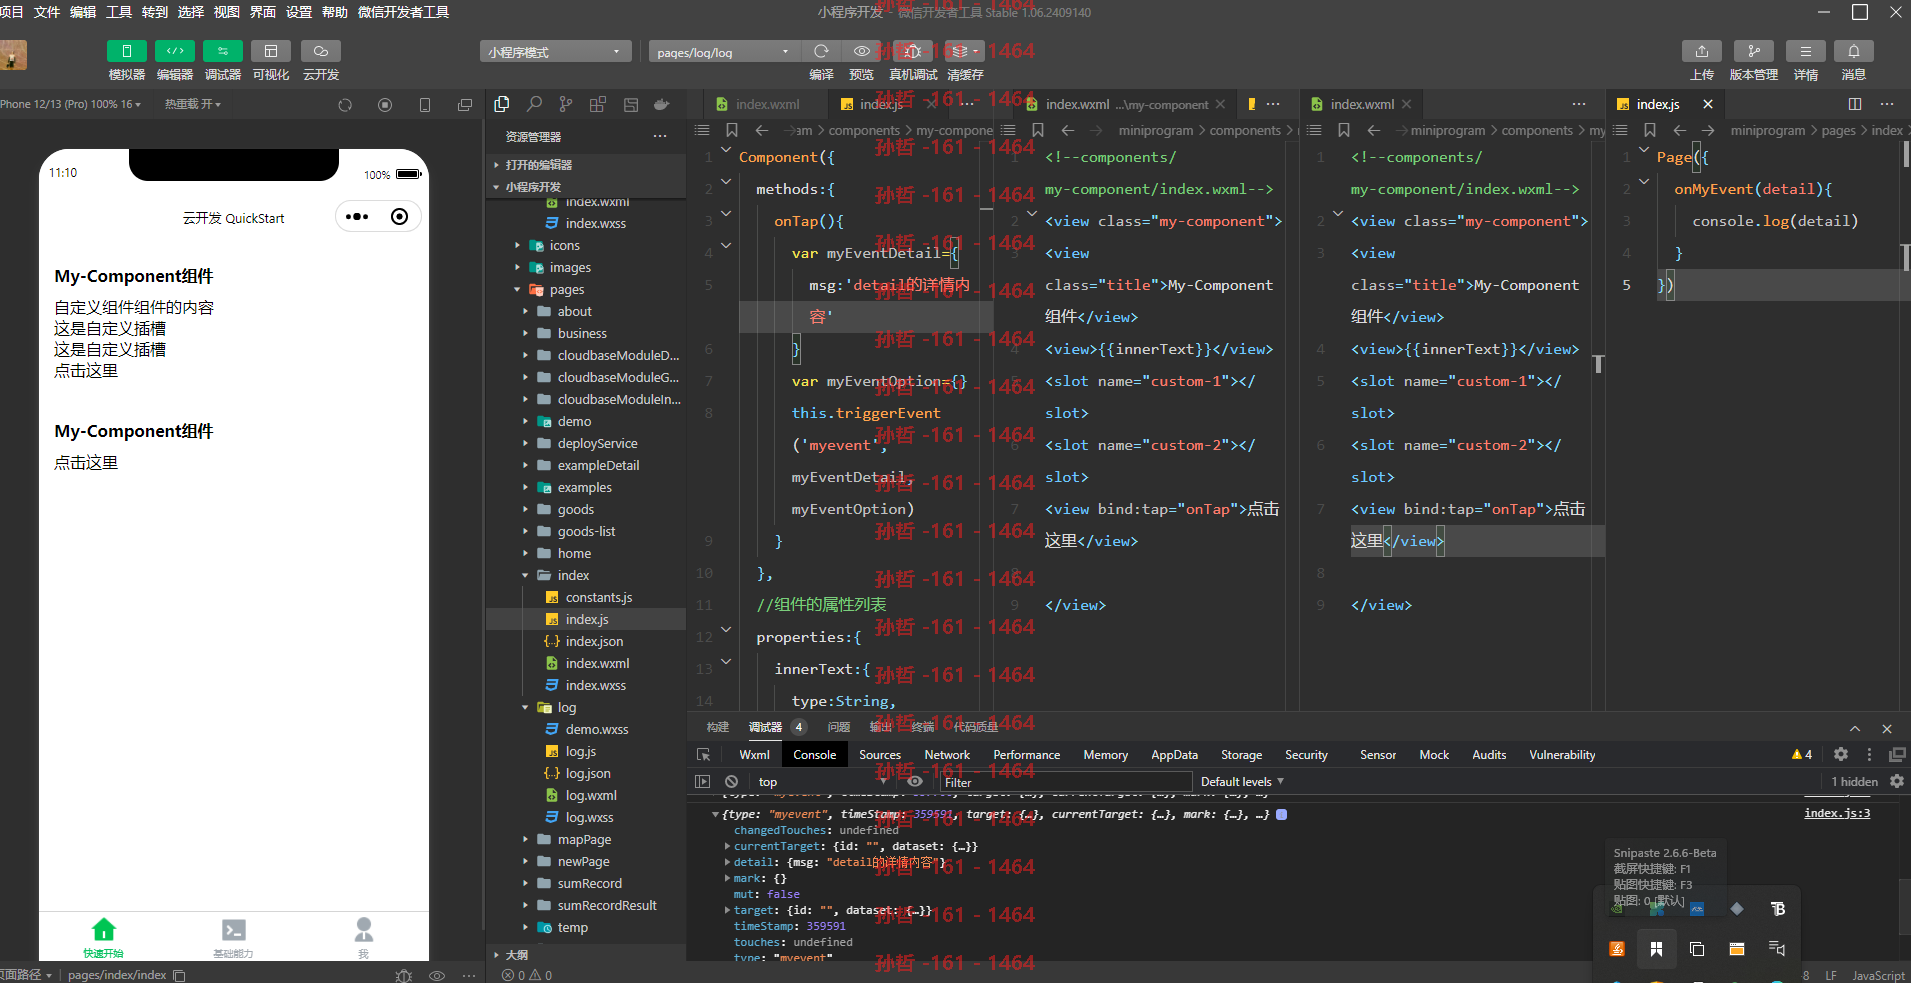
Task: Toggle the 编辑器 editor panel button
Action: point(174,51)
